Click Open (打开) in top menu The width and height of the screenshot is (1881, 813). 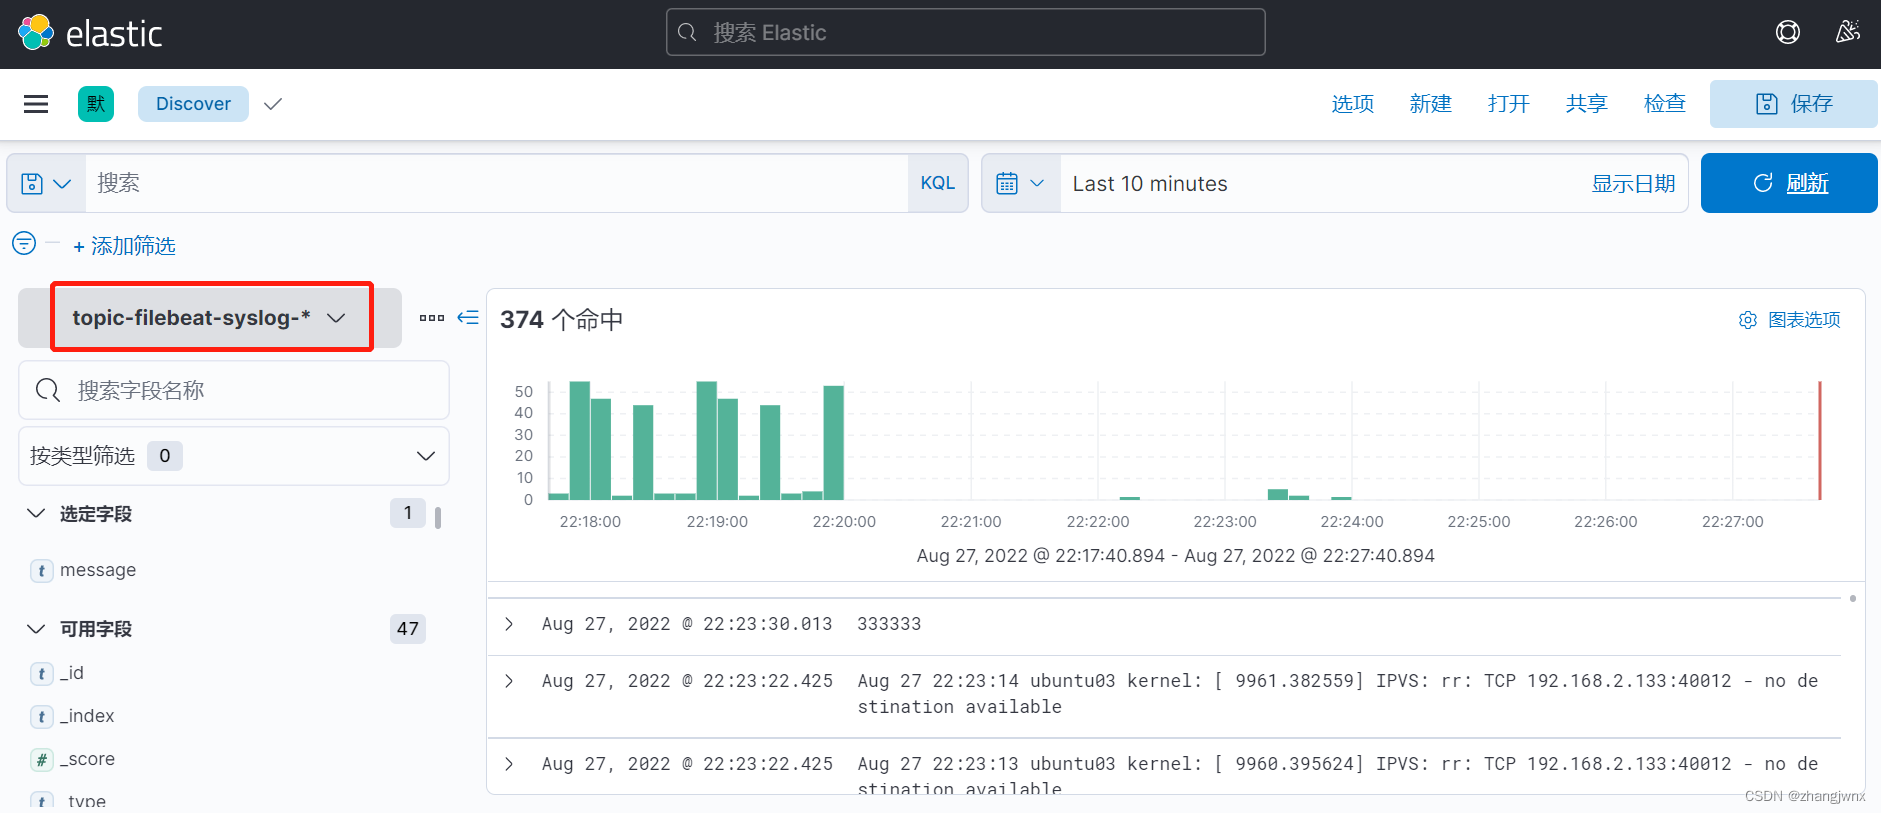1509,104
